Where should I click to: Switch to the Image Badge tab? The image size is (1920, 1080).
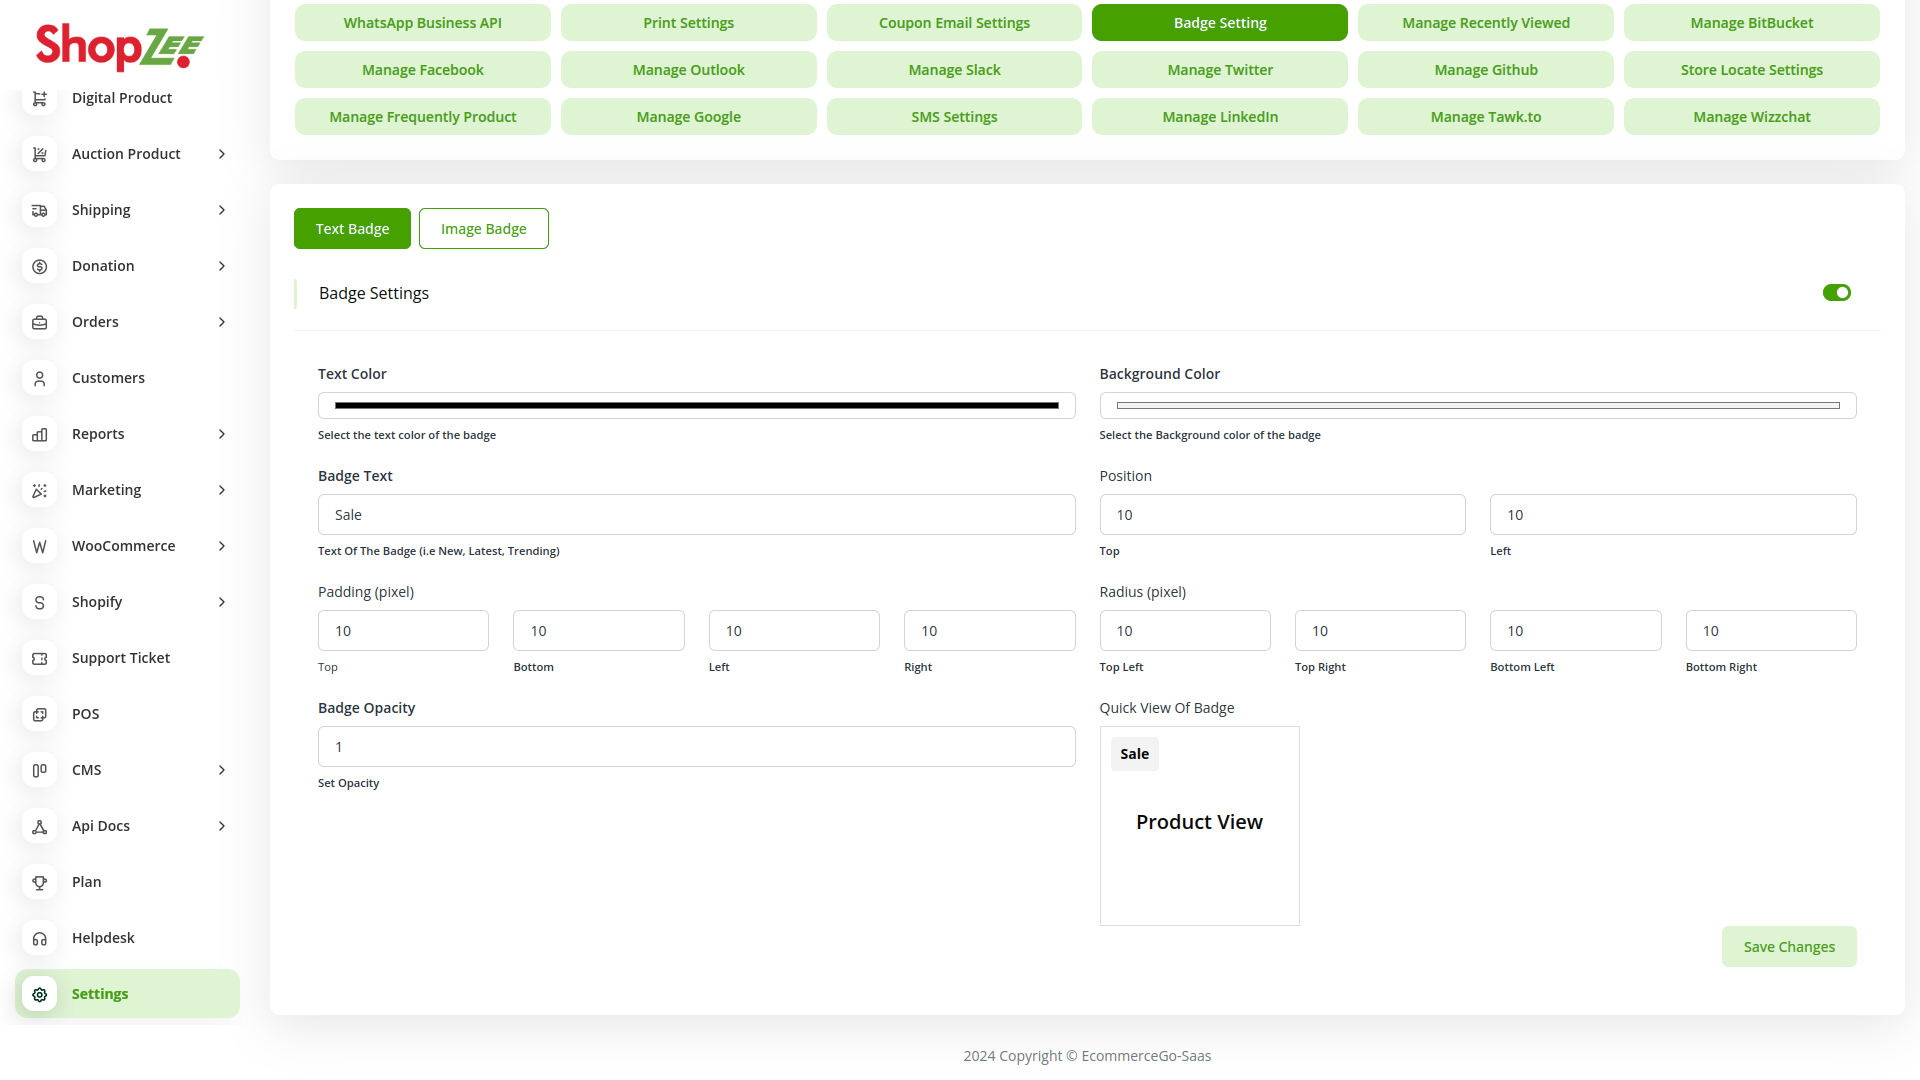pyautogui.click(x=483, y=229)
